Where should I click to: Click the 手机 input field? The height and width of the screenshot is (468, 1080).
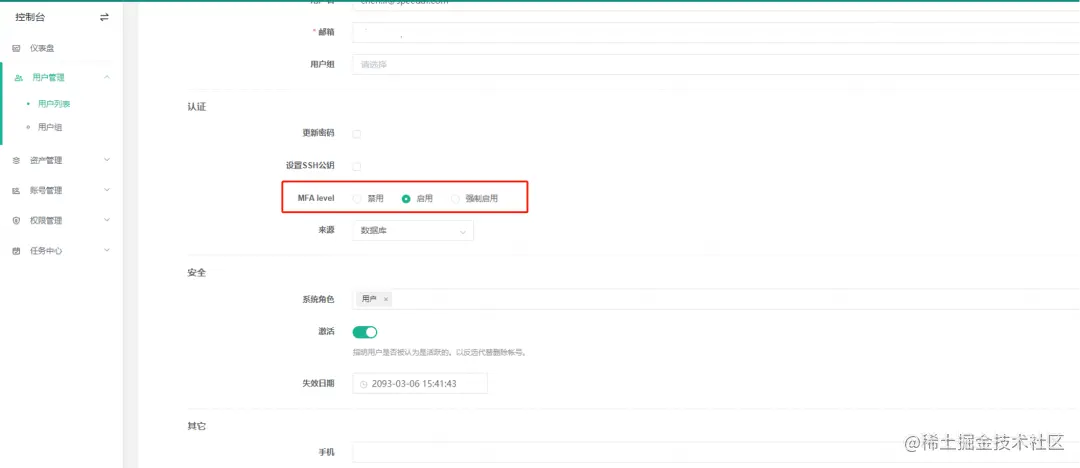pyautogui.click(x=716, y=452)
